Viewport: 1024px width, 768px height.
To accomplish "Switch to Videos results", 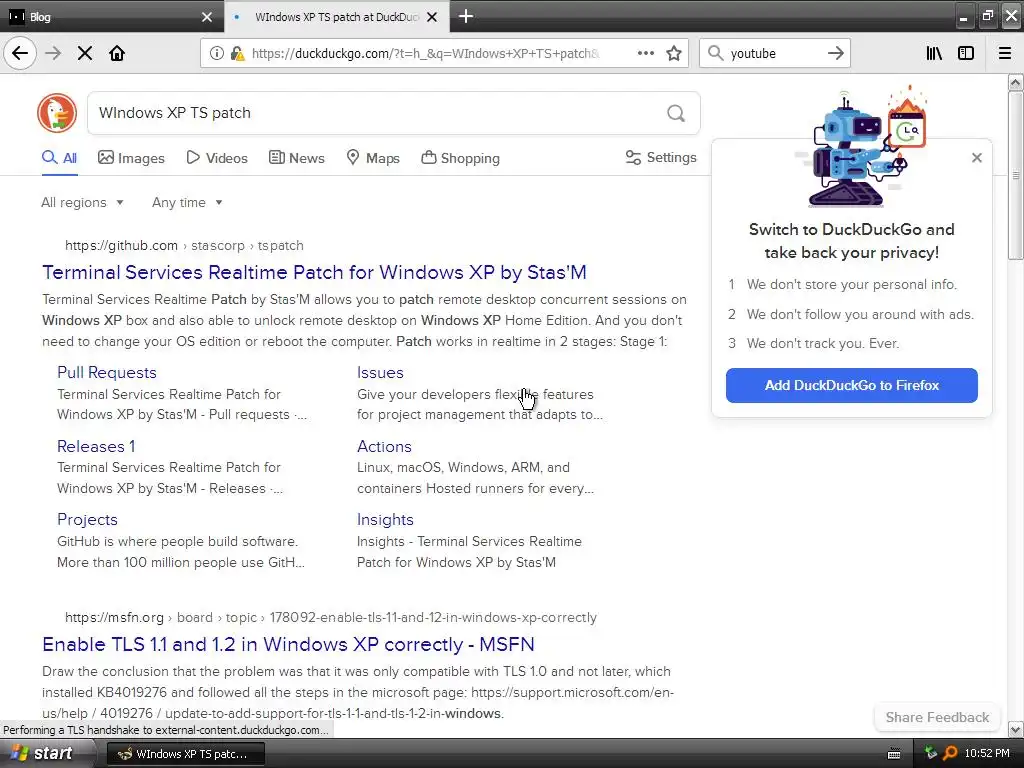I will click(217, 158).
